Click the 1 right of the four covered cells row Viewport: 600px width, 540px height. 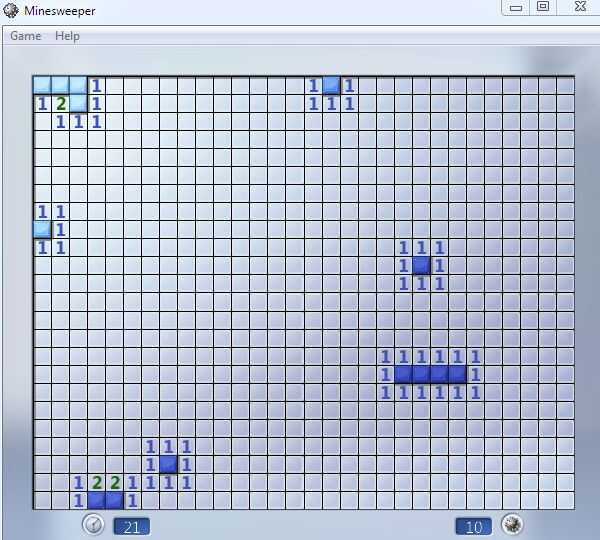click(x=476, y=374)
